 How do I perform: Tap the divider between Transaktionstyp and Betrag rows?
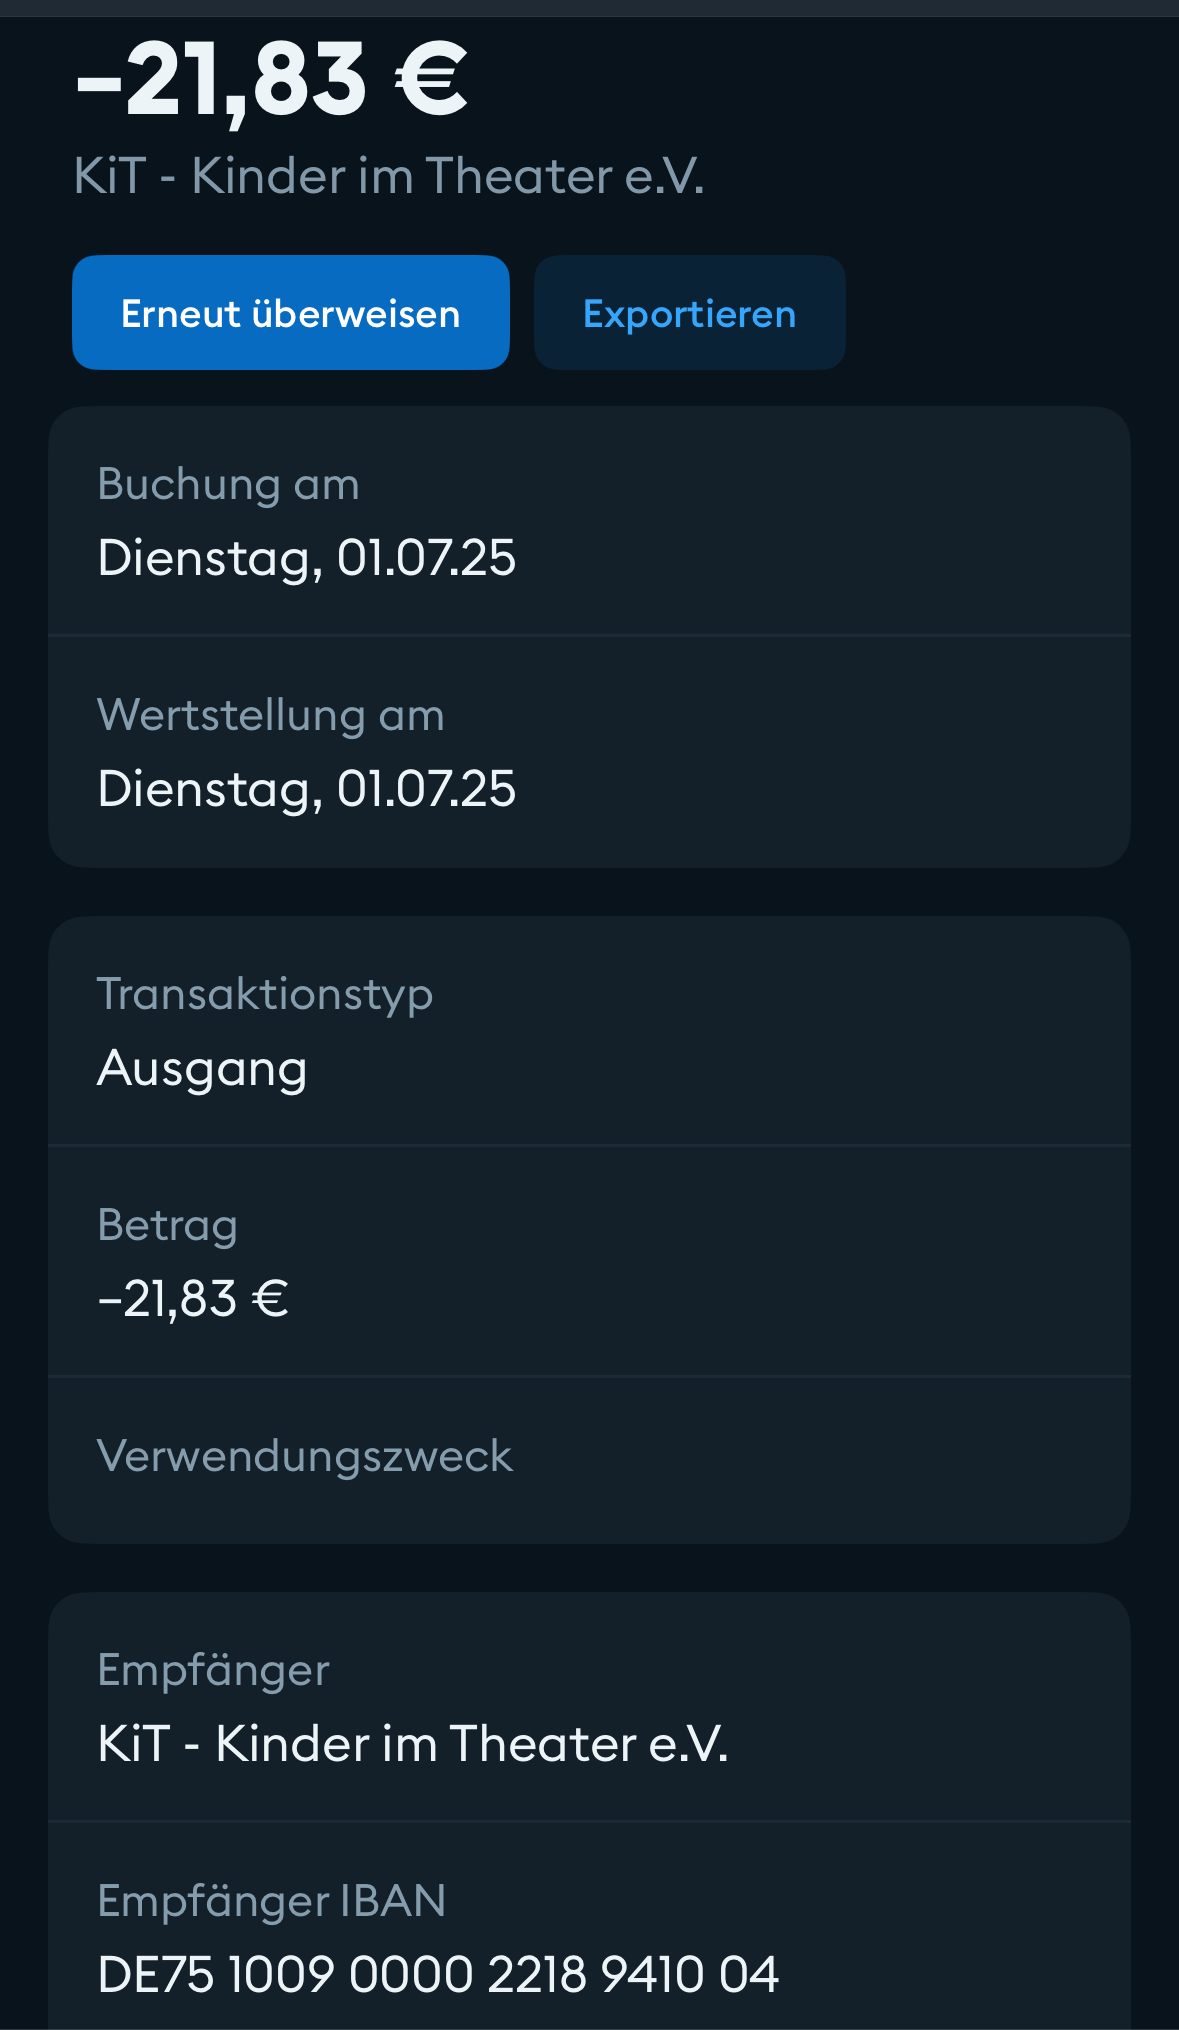[x=589, y=1145]
